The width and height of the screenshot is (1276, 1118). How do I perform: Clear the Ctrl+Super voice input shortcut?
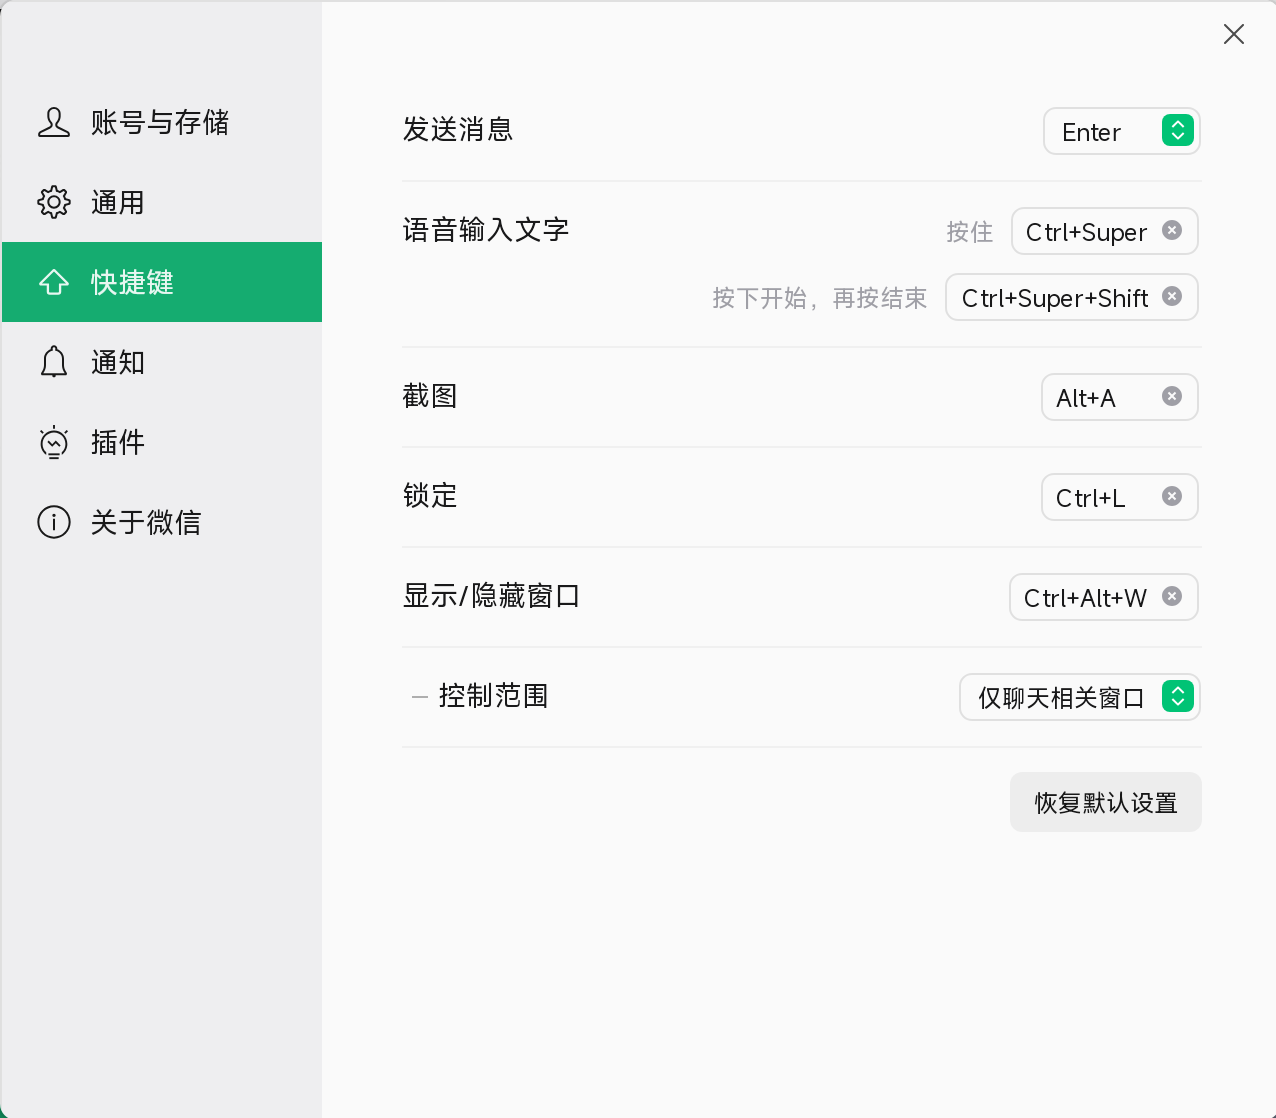(1172, 231)
